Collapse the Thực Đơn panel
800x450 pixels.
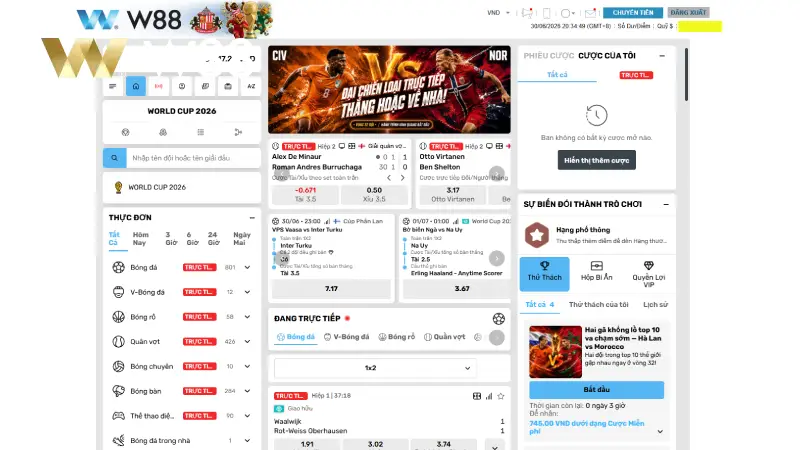click(252, 217)
